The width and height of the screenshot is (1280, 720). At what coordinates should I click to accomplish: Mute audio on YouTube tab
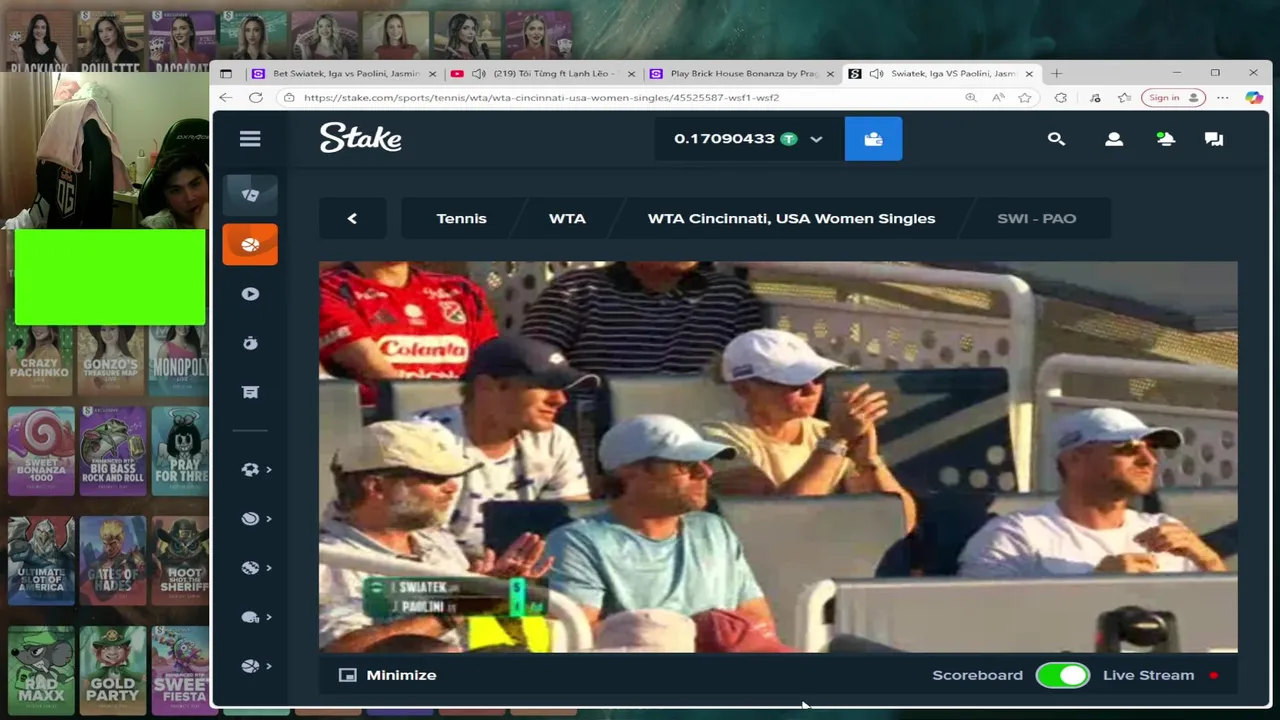click(478, 73)
